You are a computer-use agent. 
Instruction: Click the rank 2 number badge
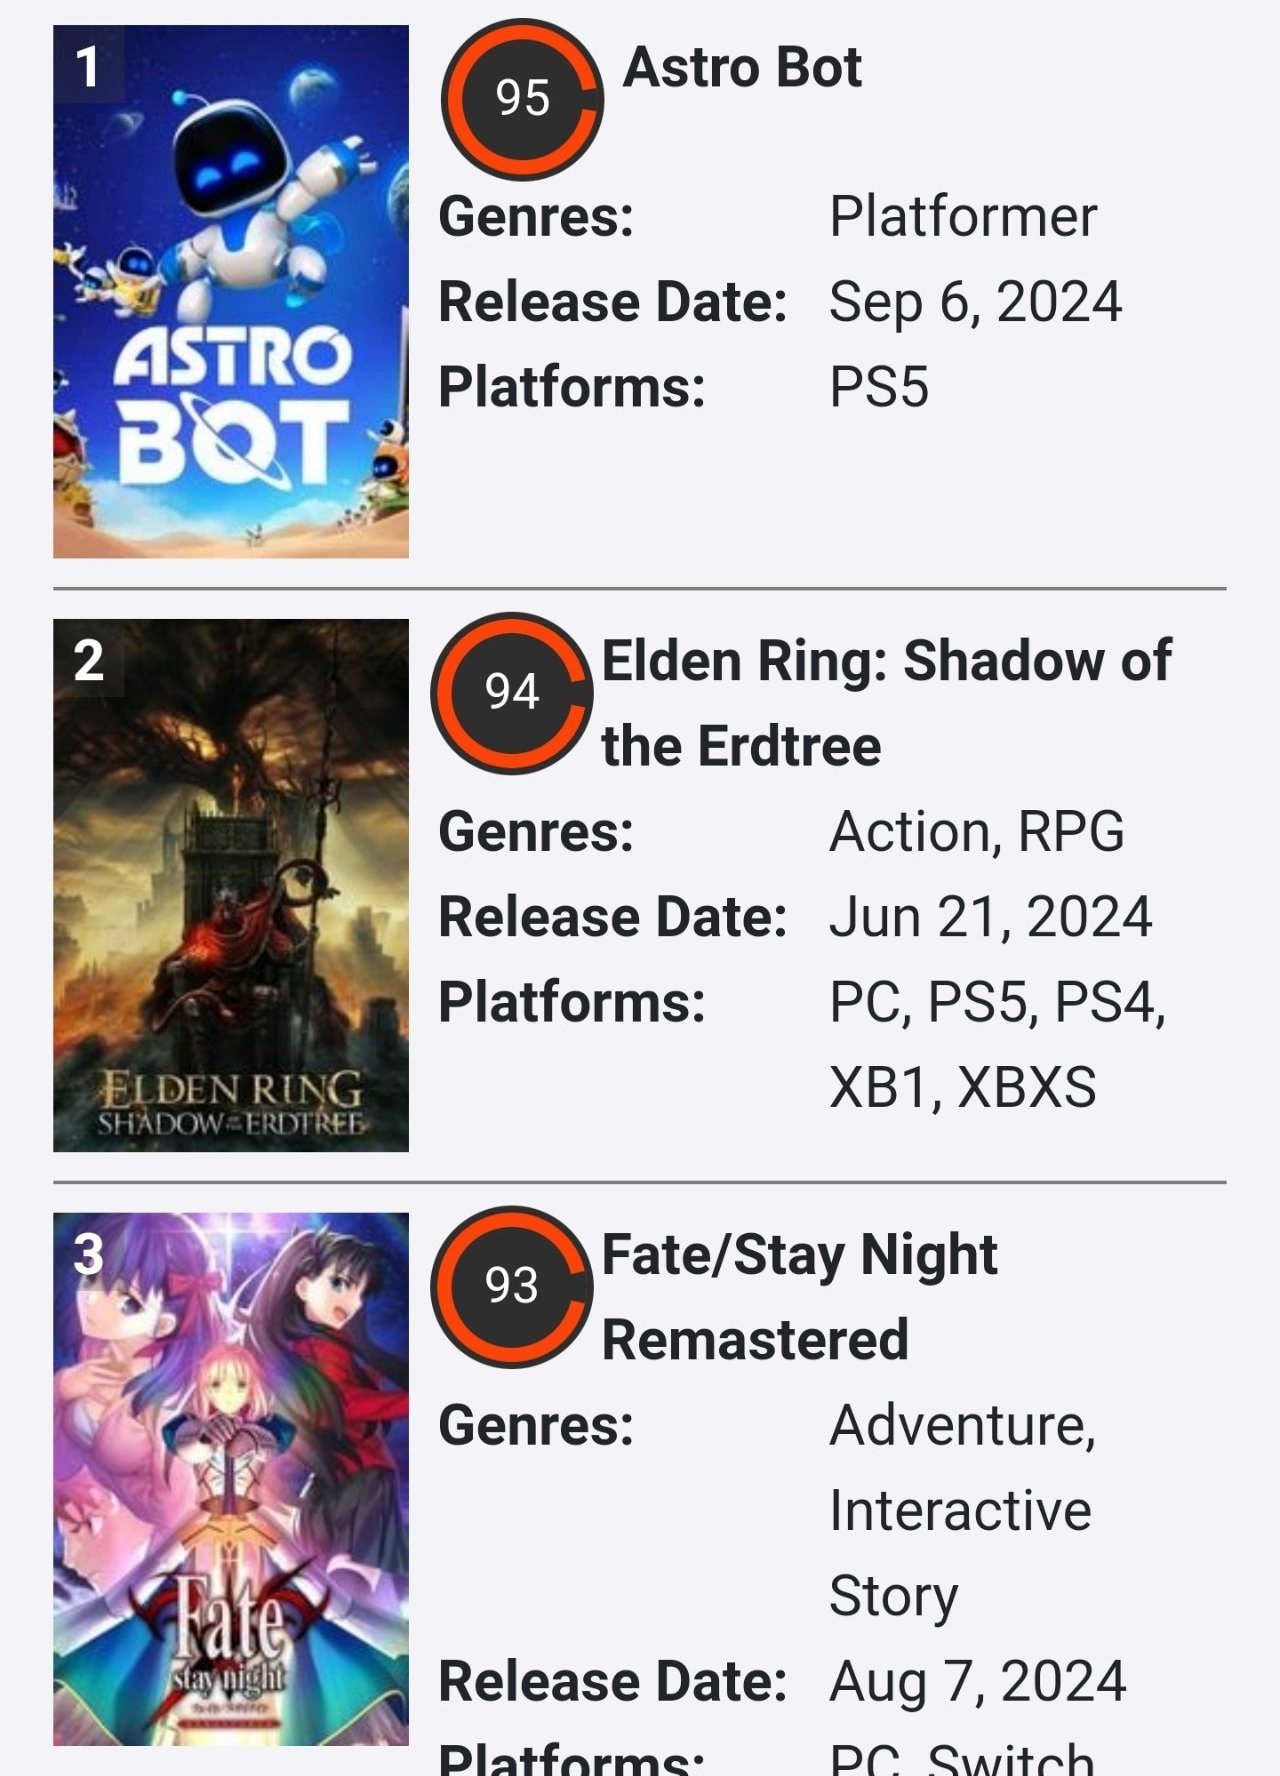click(x=88, y=659)
